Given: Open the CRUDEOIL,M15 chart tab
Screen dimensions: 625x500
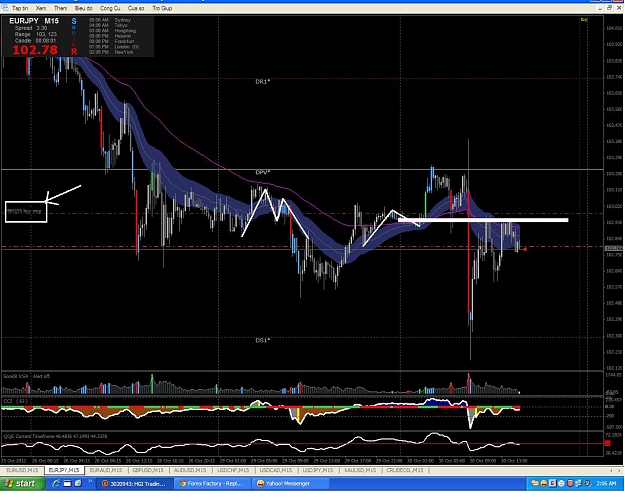Looking at the screenshot, I should pyautogui.click(x=405, y=470).
